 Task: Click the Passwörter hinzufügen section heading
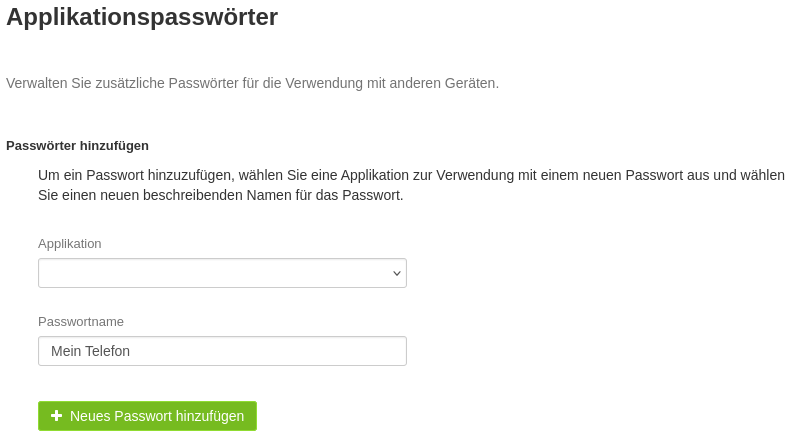[77, 146]
